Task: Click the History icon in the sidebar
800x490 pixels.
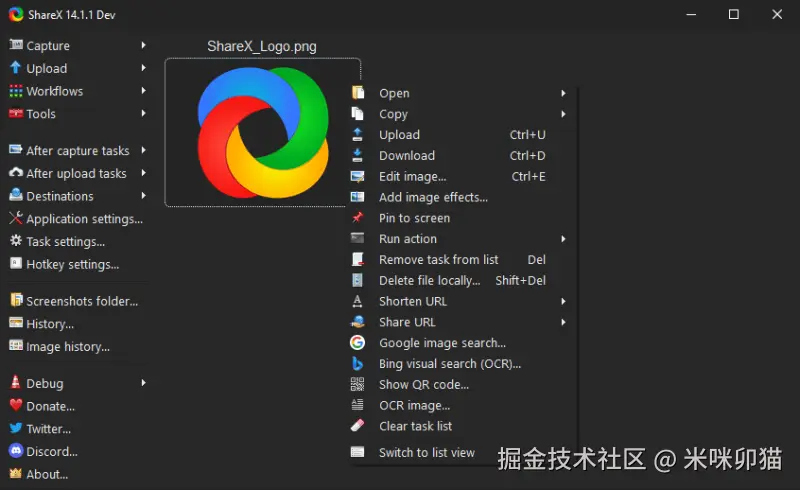Action: click(x=16, y=323)
